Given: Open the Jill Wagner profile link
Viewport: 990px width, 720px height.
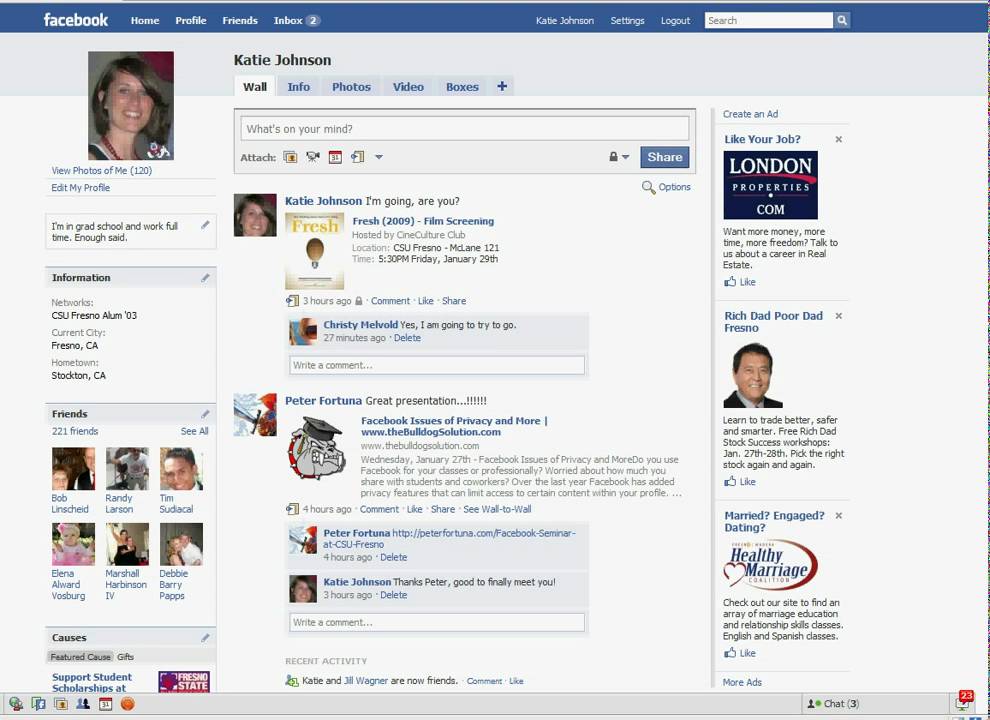Looking at the screenshot, I should click(x=366, y=681).
